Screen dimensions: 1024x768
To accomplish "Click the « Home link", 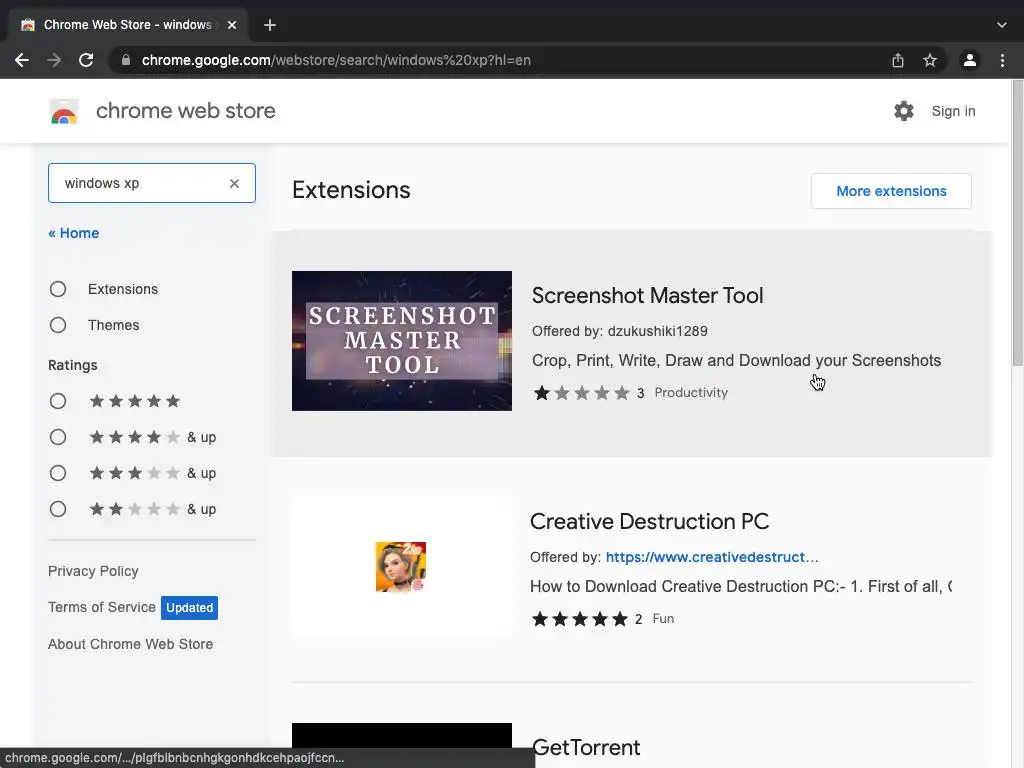I will coord(74,233).
